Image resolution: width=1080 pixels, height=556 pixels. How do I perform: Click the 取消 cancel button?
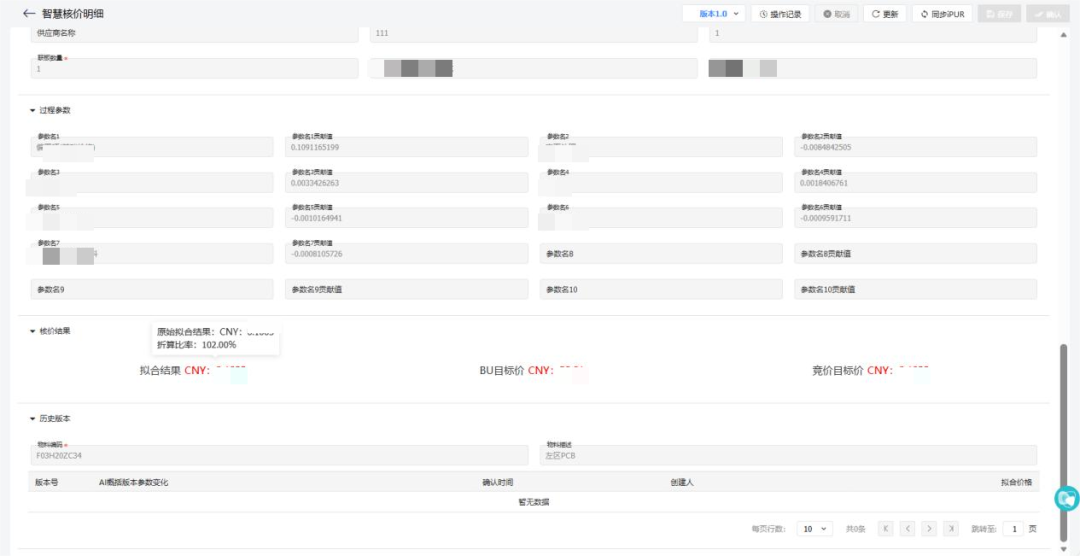836,14
